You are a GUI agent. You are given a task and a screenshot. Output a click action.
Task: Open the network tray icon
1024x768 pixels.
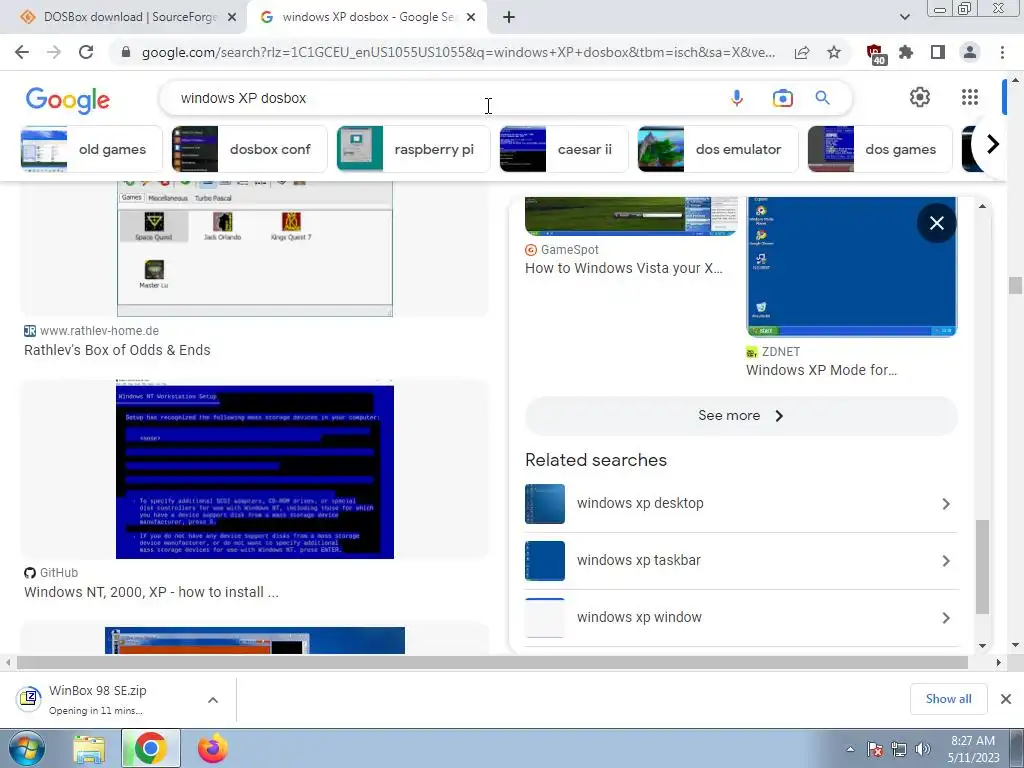(899, 749)
